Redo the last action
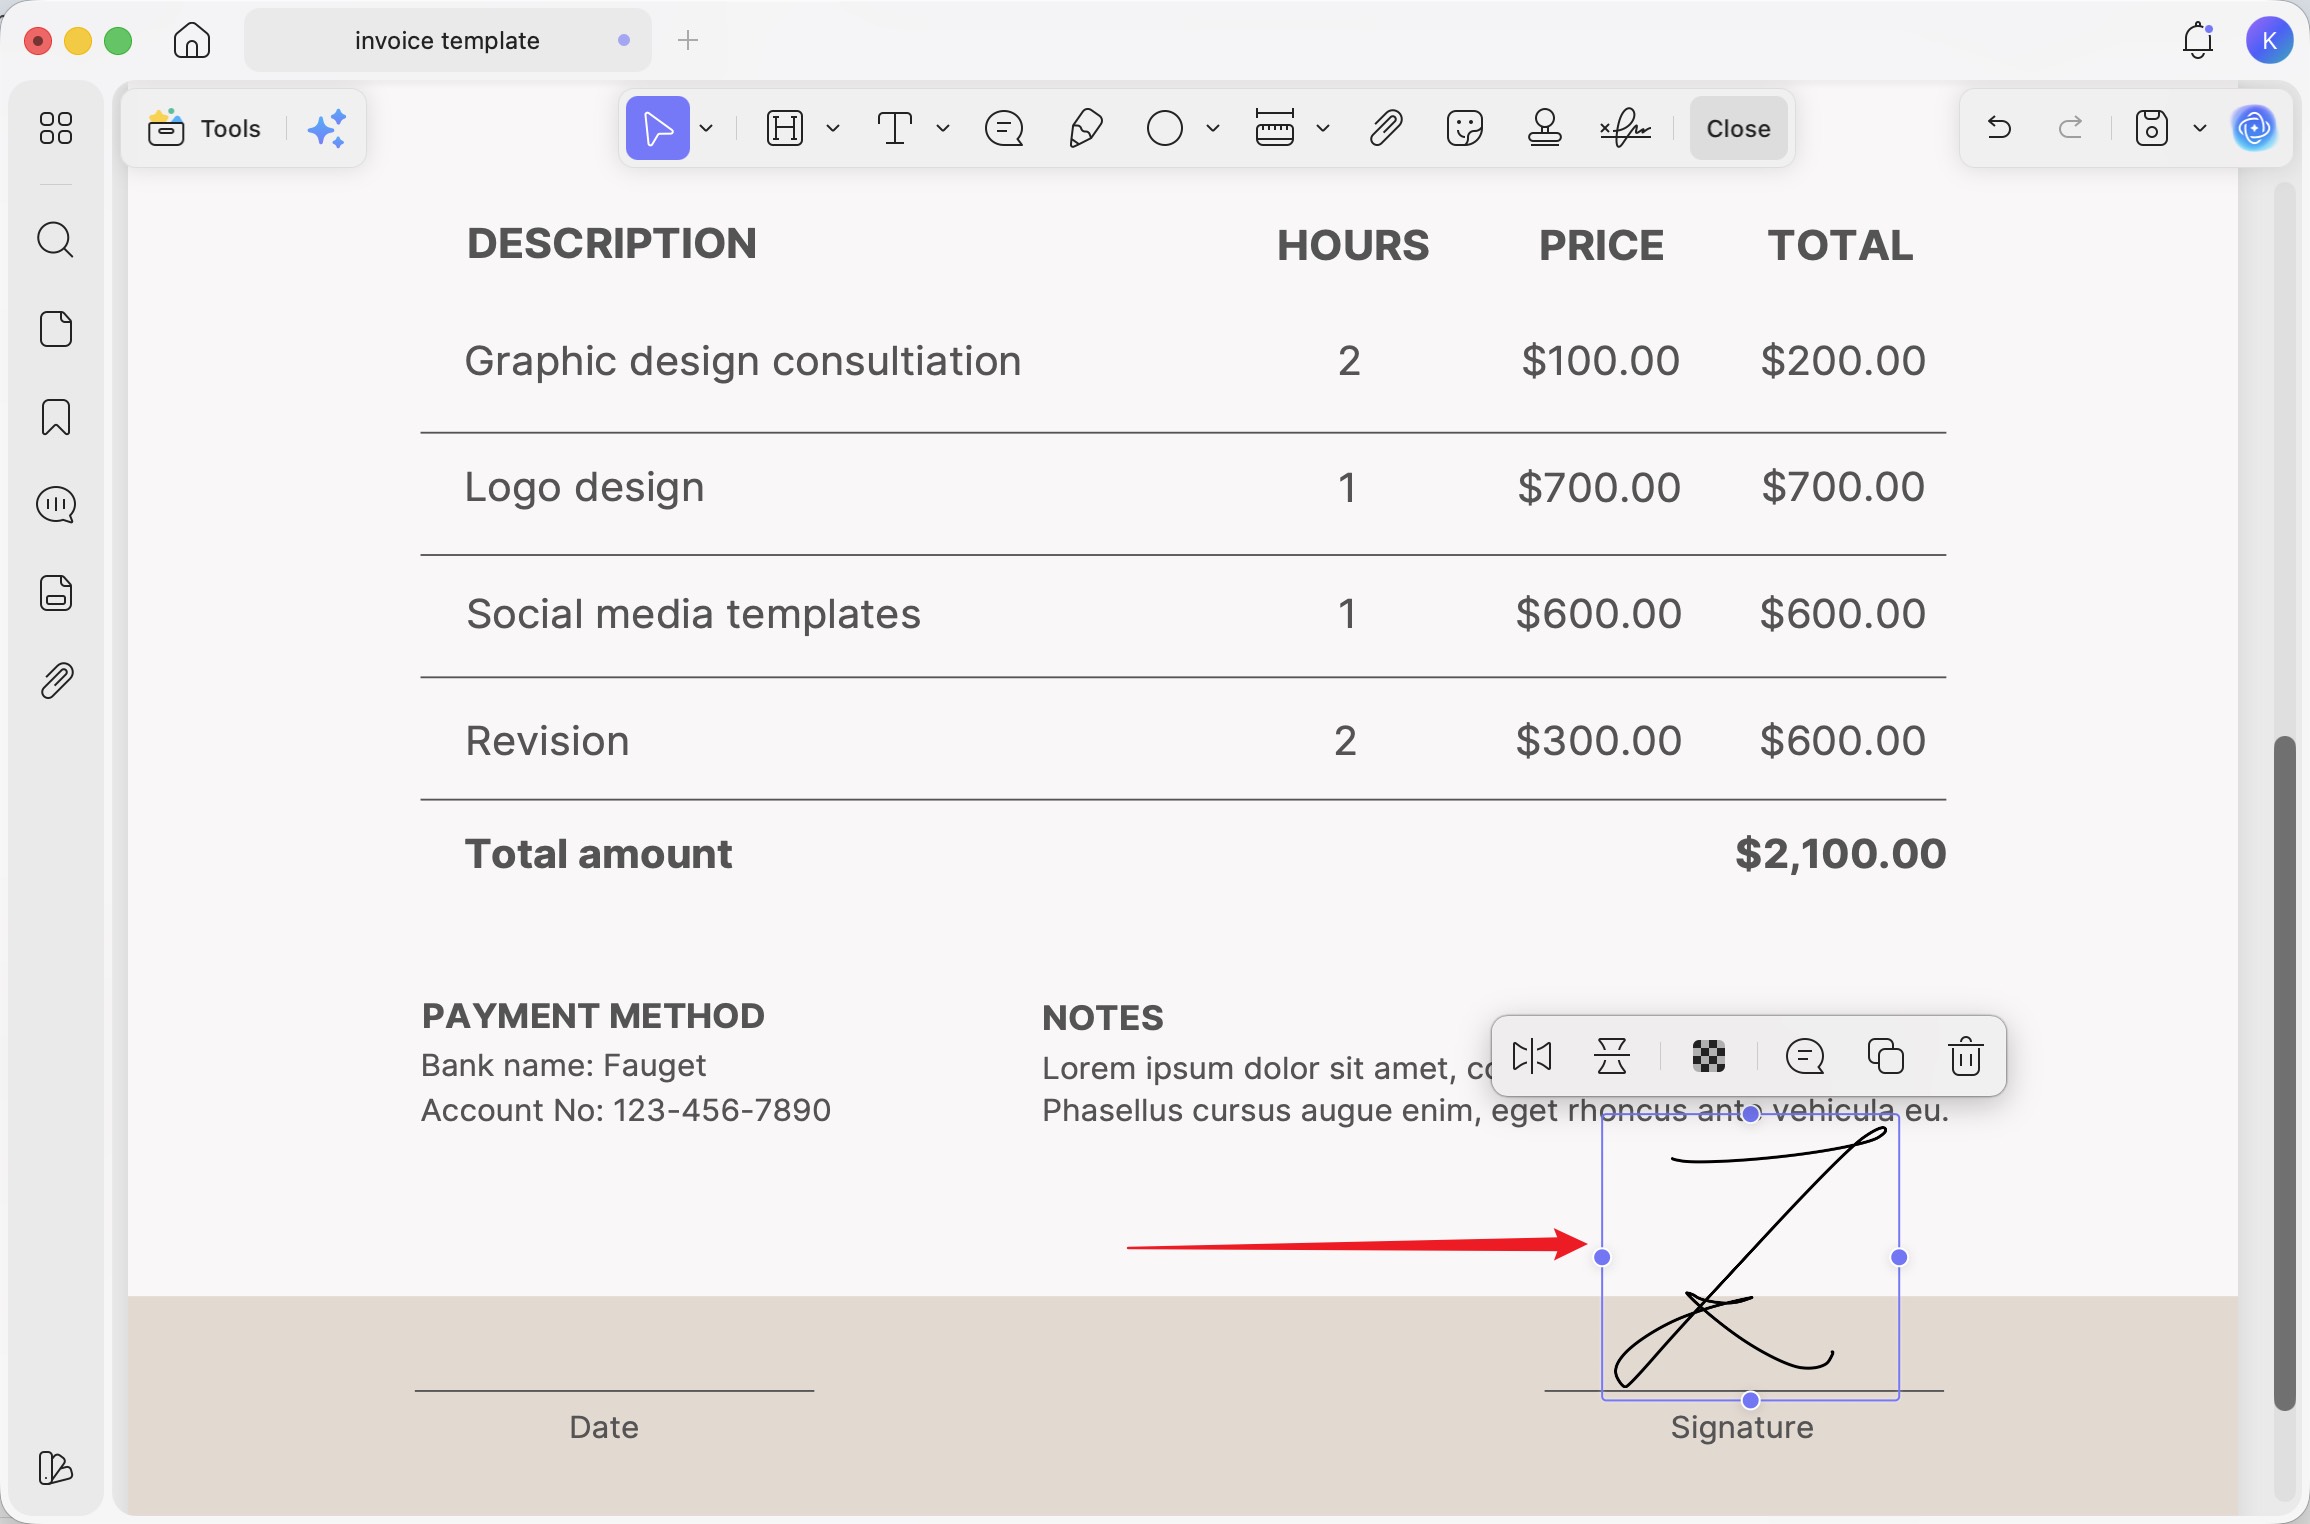 [2071, 127]
